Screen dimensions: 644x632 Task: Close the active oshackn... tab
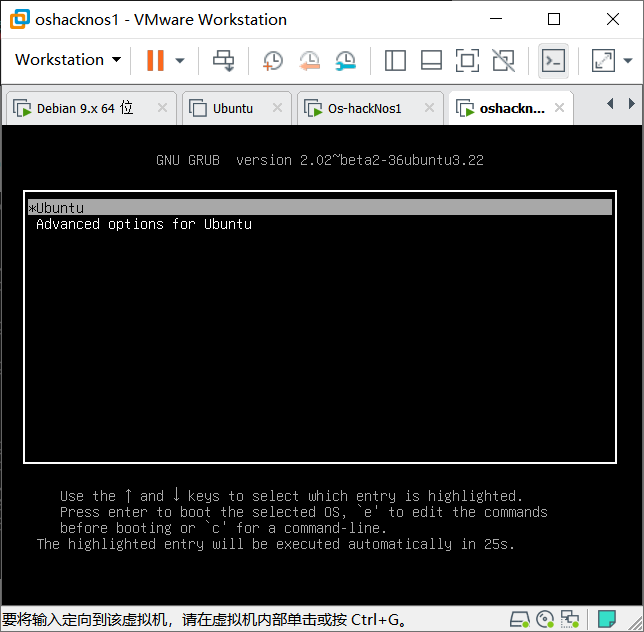pos(559,108)
